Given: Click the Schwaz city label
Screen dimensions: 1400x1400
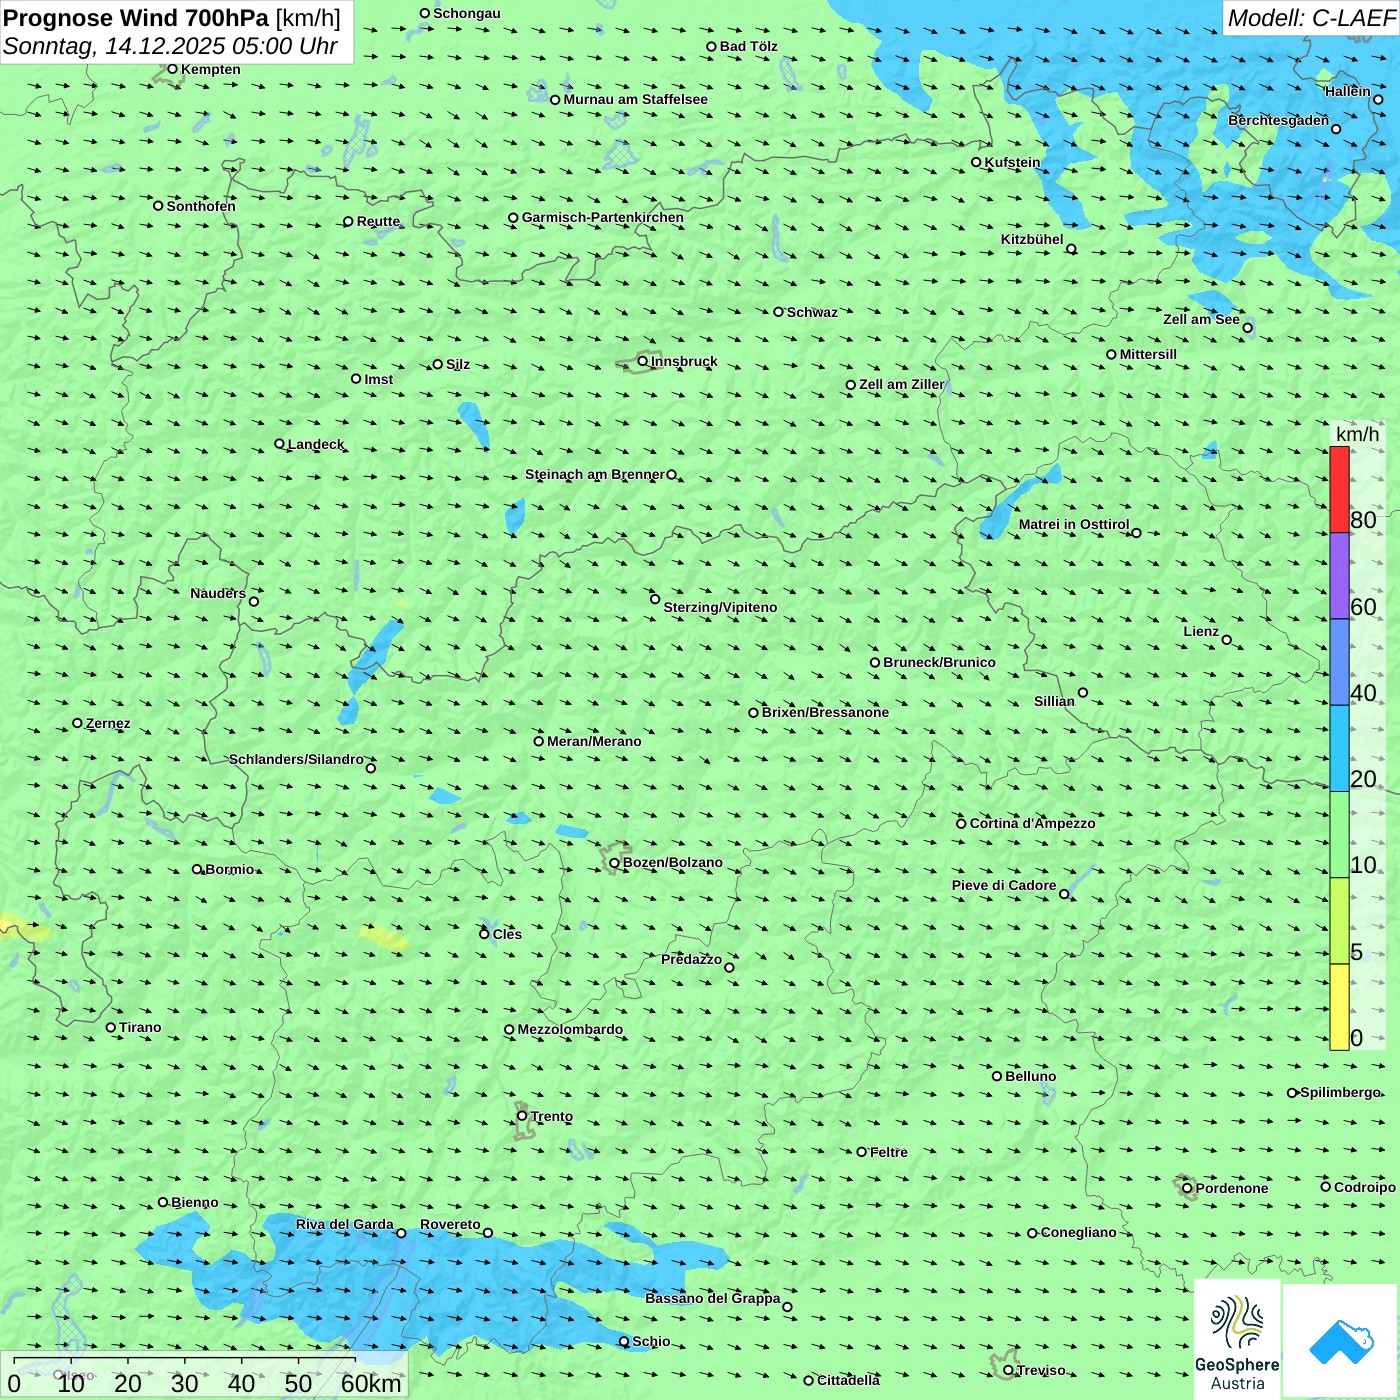Looking at the screenshot, I should (812, 312).
